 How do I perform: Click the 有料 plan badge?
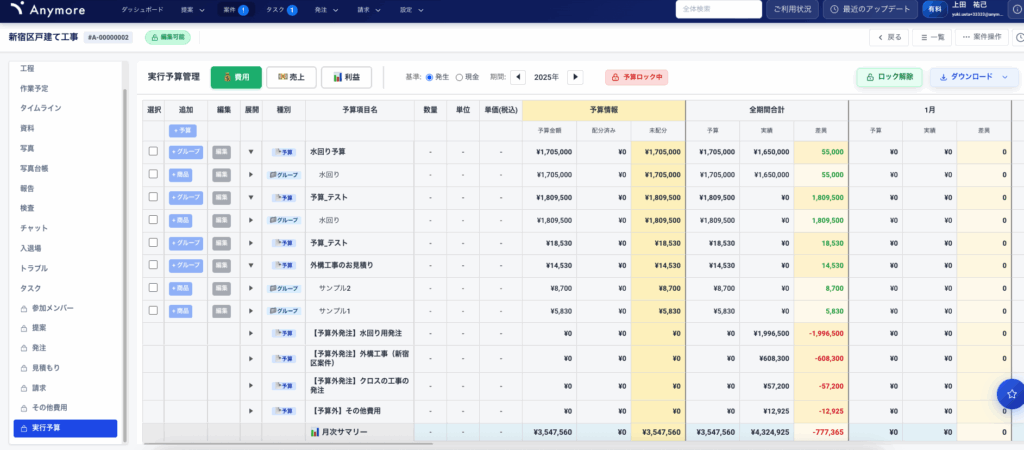(935, 9)
